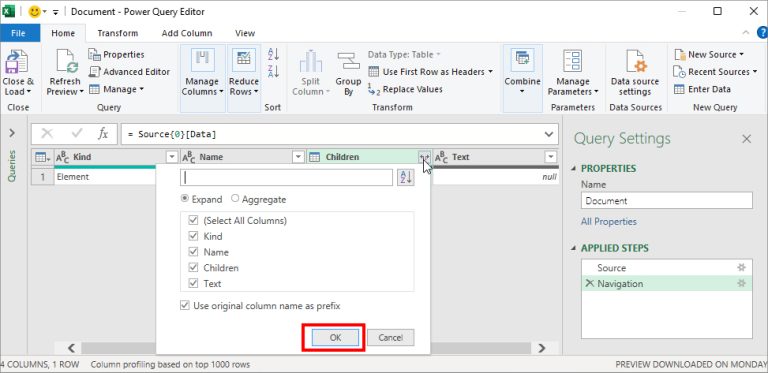
Task: Uncheck the Kind column checkbox
Action: point(193,236)
